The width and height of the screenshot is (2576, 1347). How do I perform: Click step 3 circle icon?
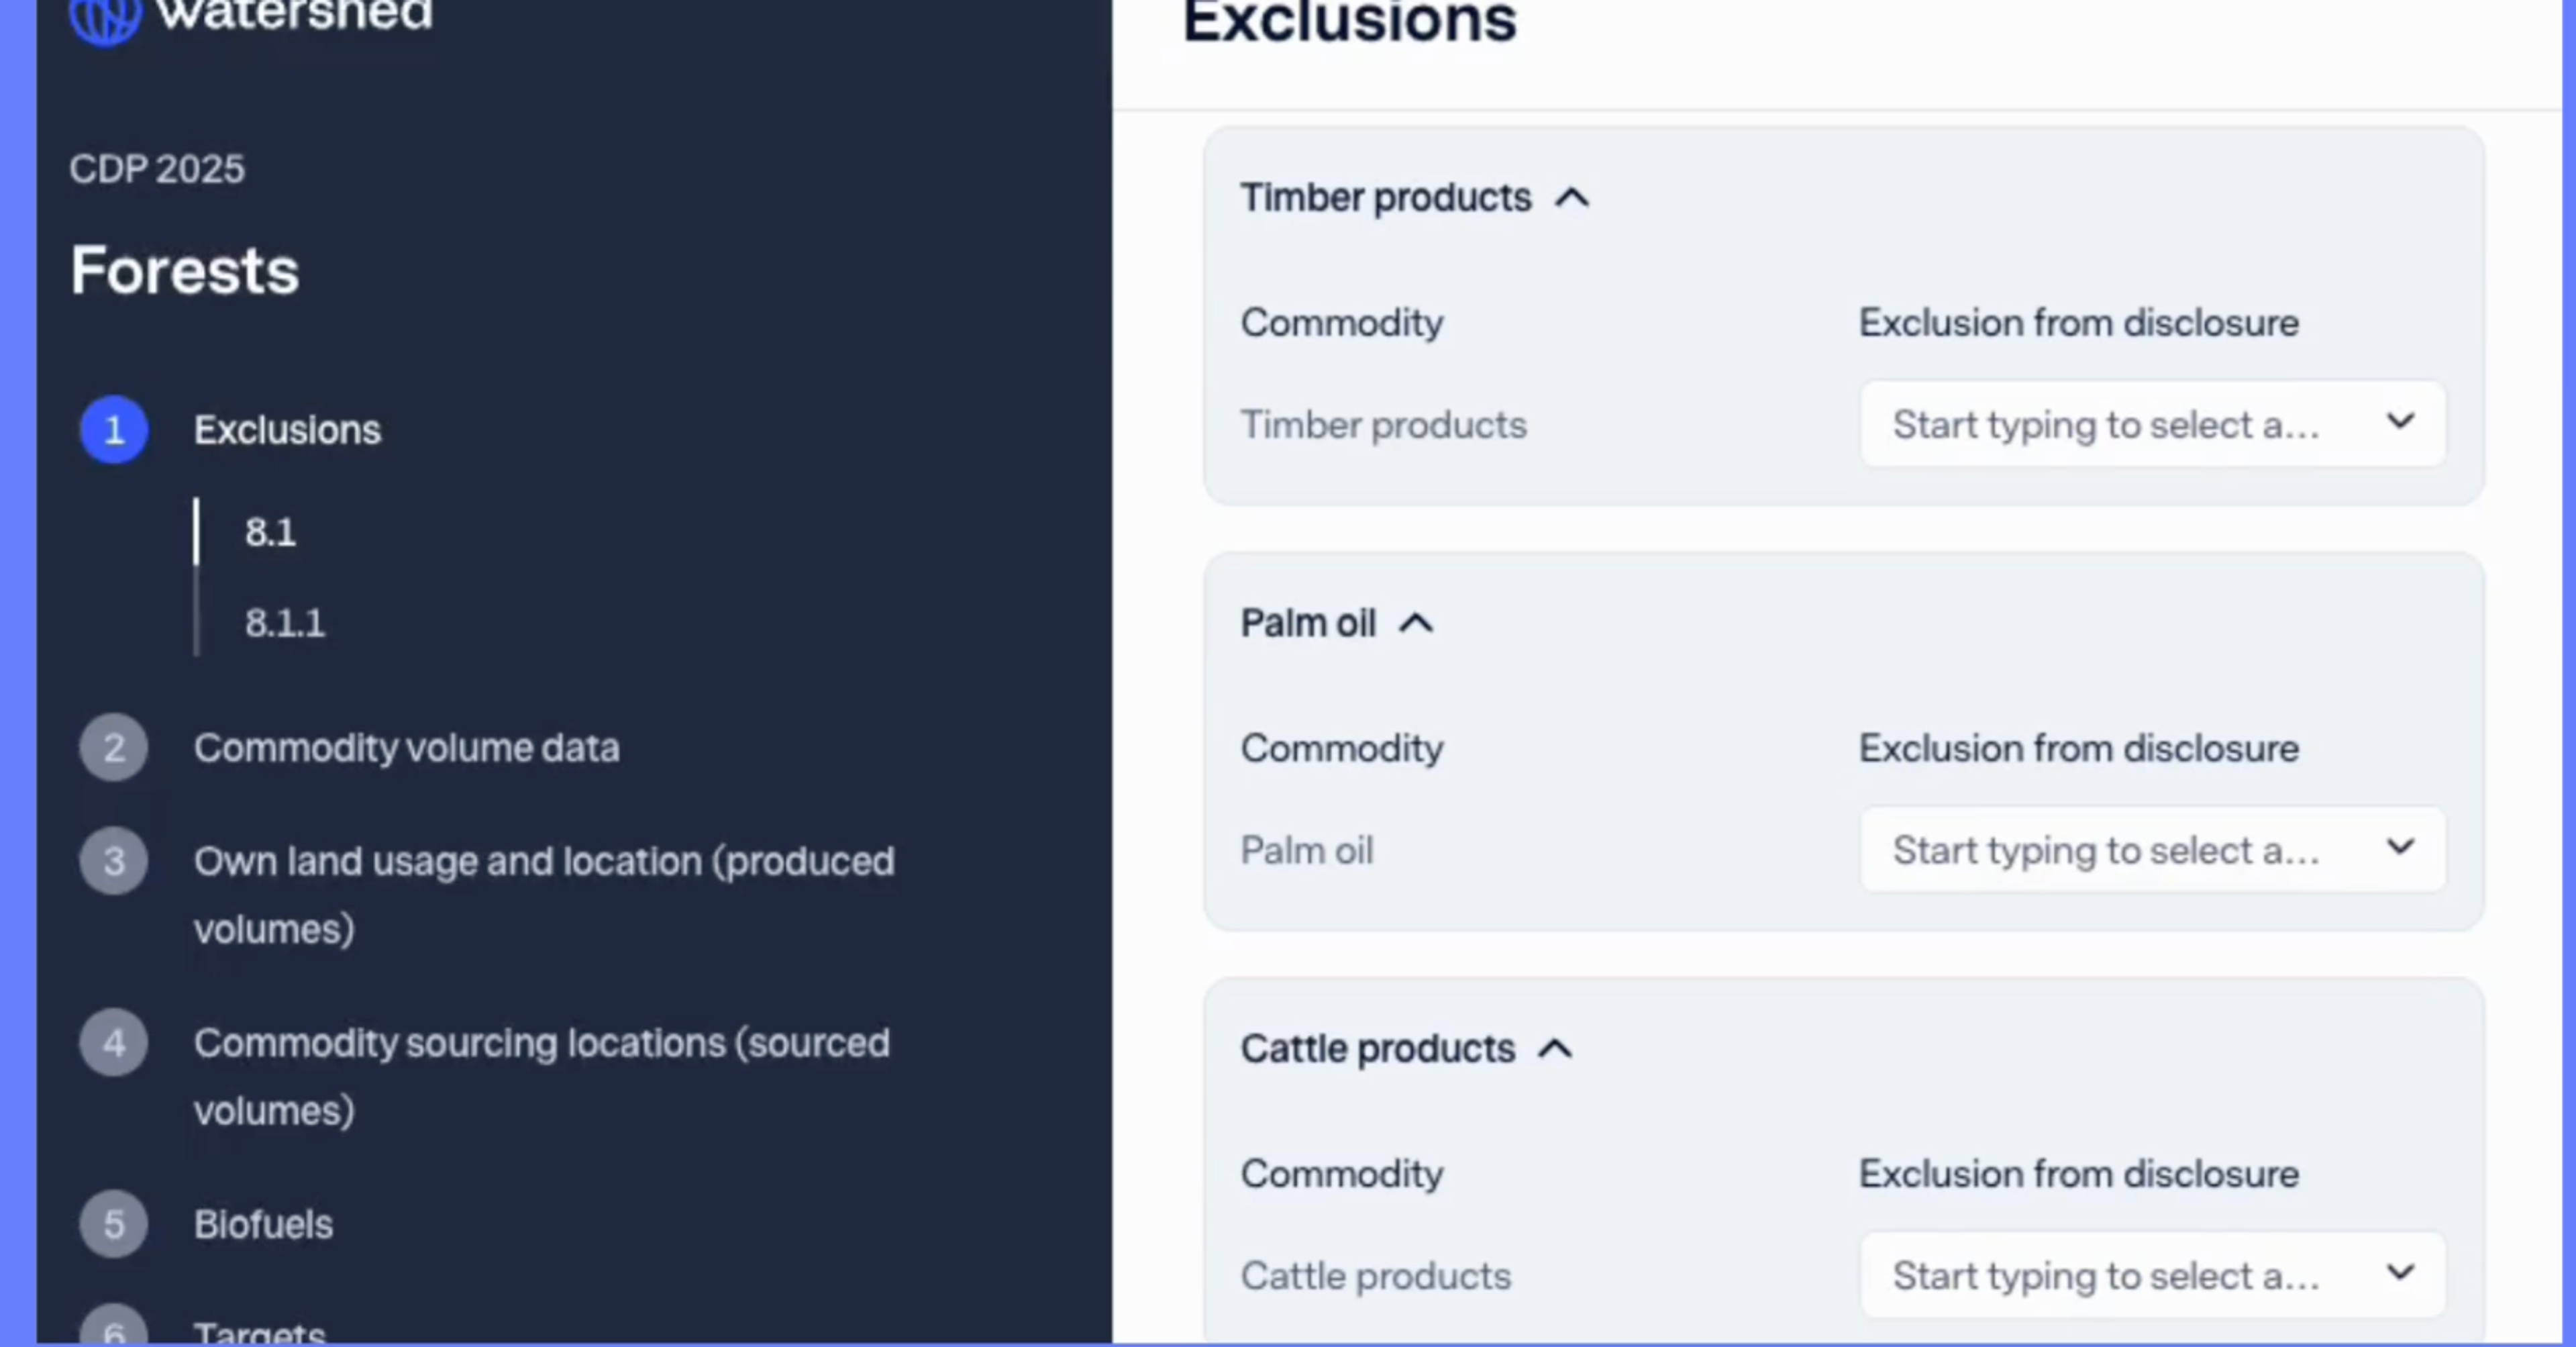pos(114,861)
